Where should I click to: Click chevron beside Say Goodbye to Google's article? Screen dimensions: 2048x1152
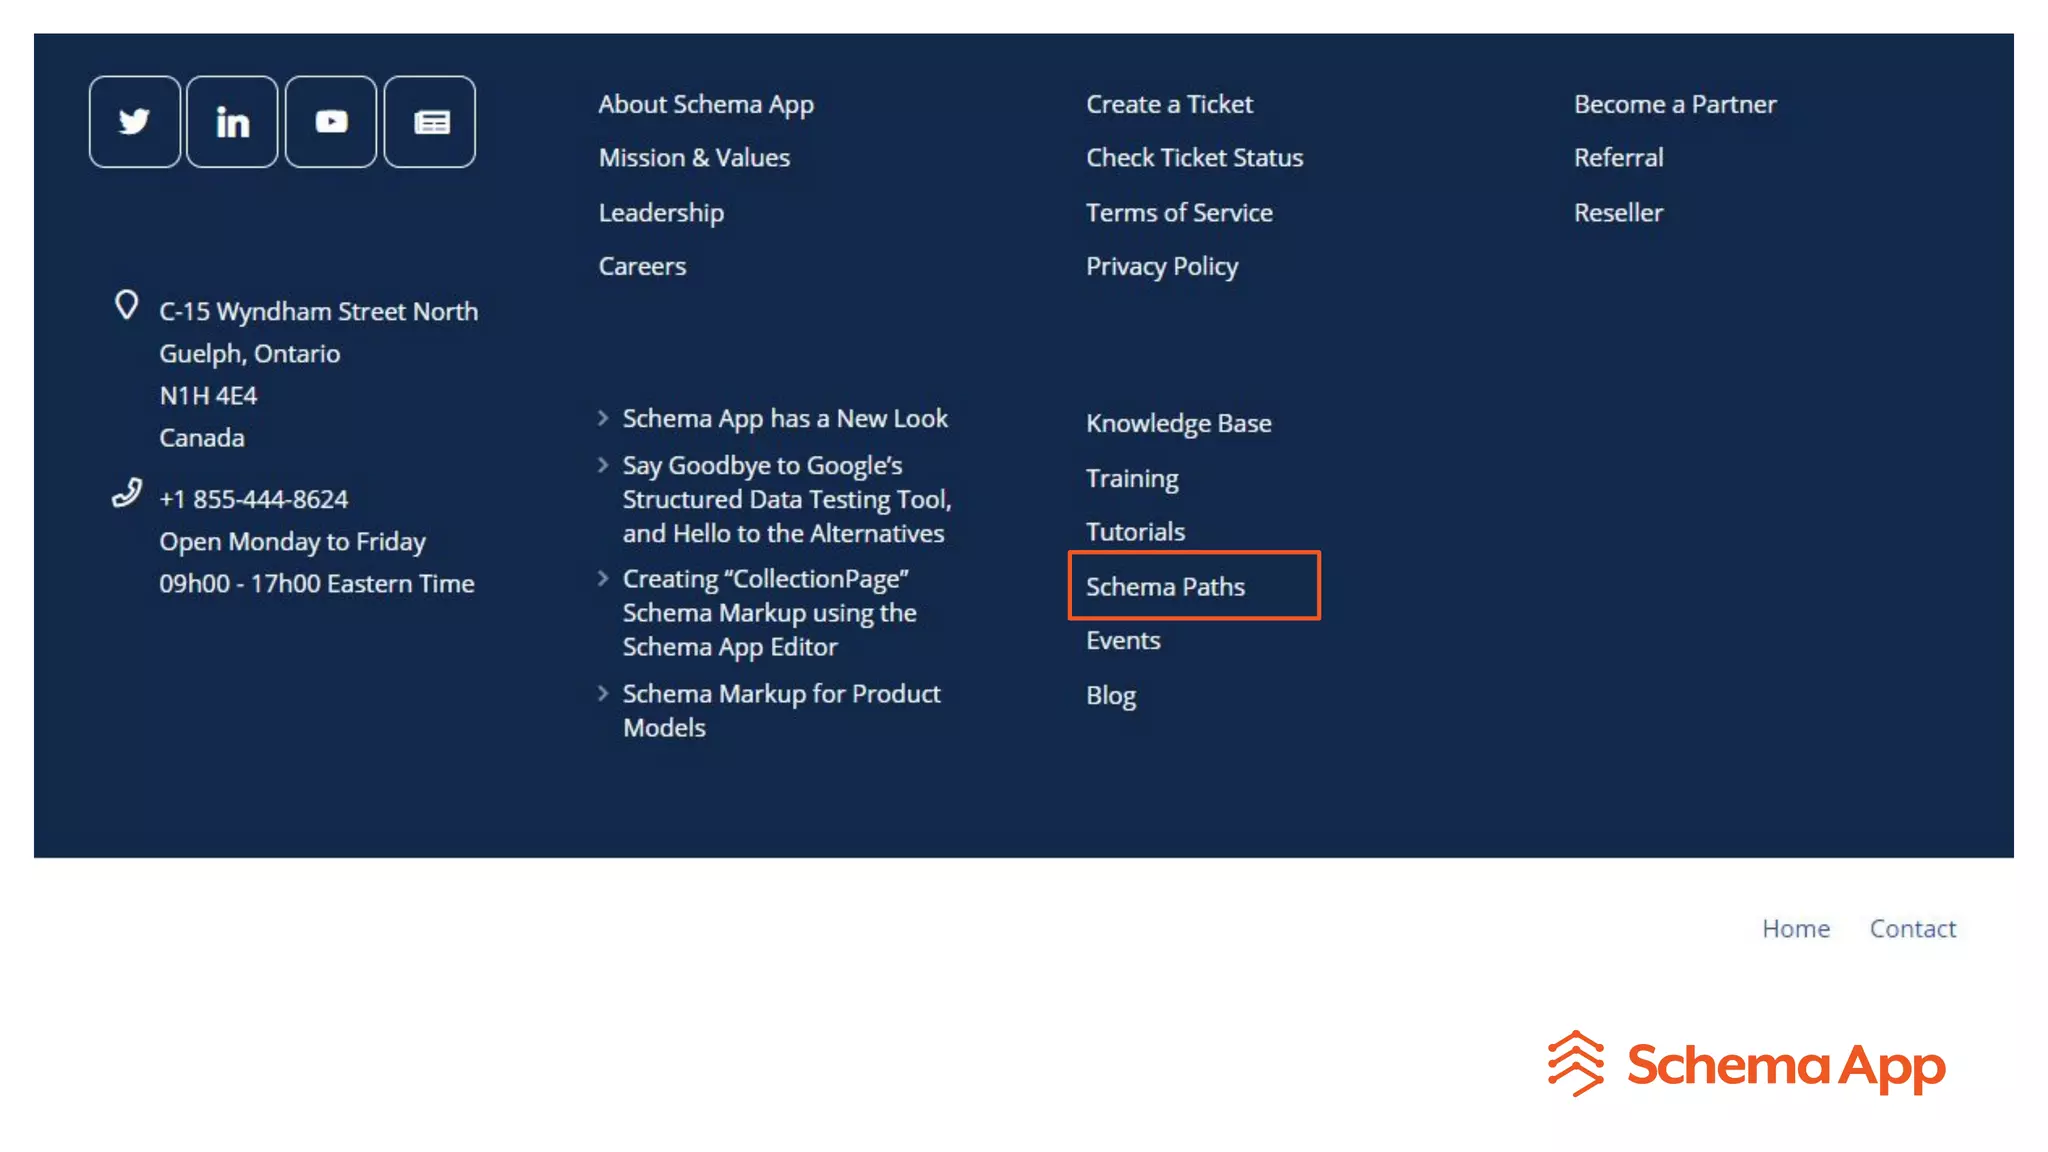[x=603, y=465]
